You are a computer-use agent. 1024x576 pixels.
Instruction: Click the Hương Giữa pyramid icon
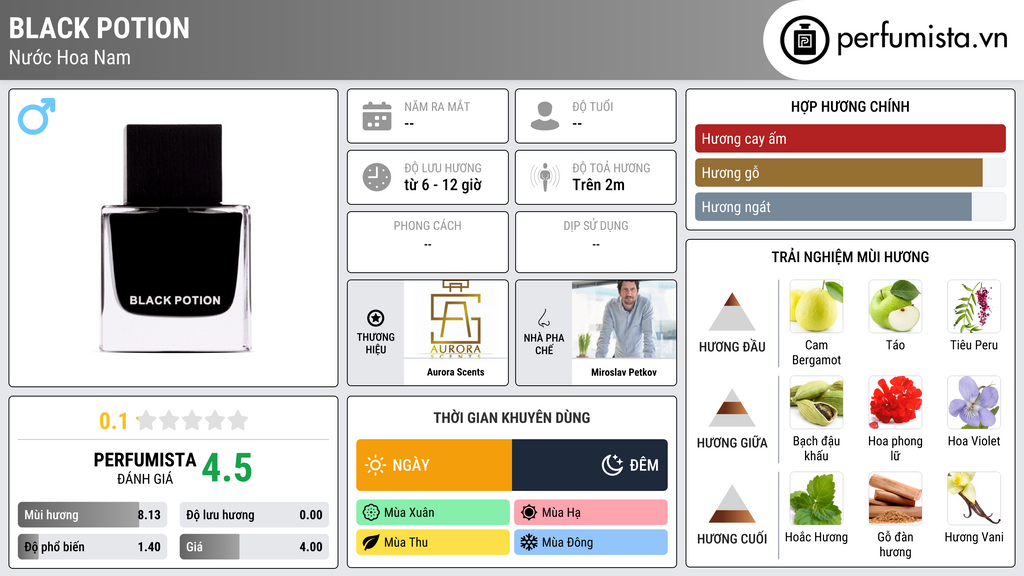pos(732,408)
